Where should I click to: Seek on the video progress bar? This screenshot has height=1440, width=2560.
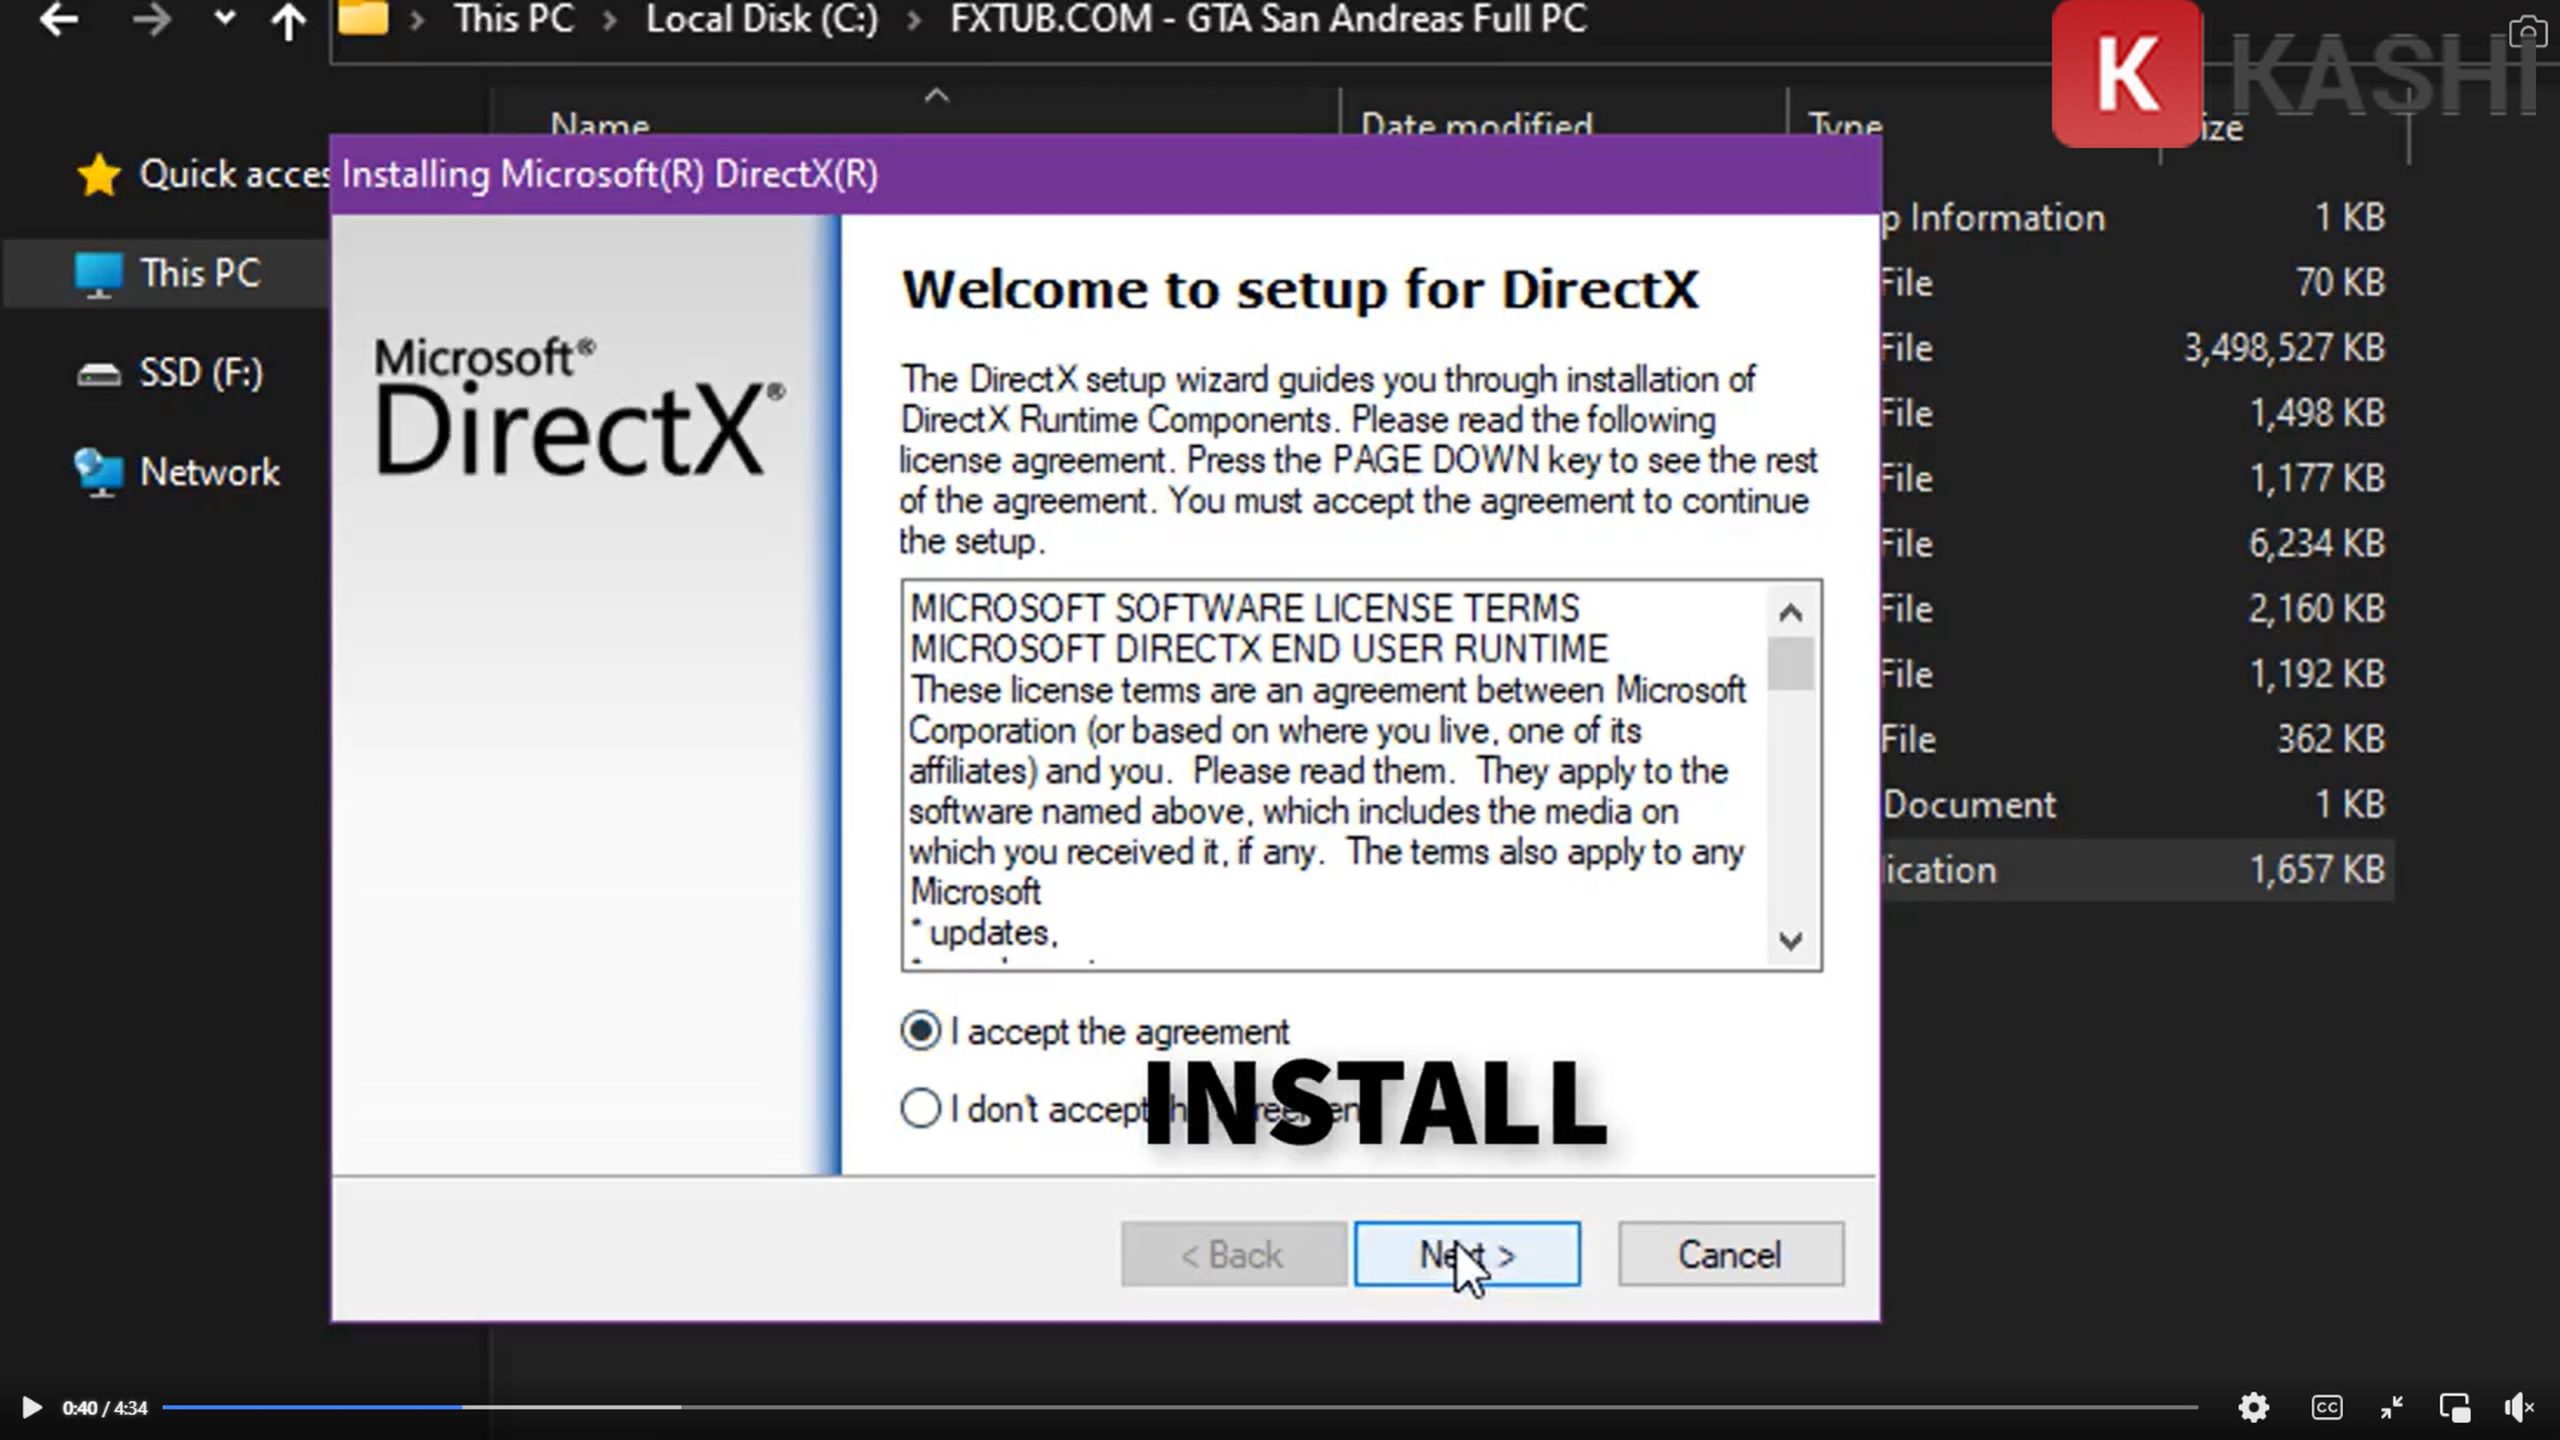click(1180, 1407)
